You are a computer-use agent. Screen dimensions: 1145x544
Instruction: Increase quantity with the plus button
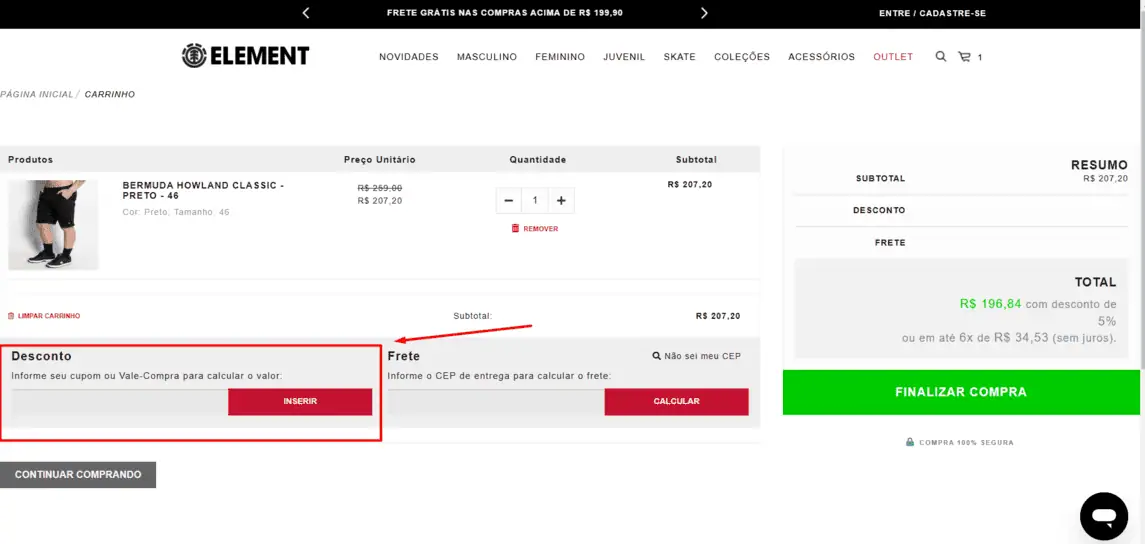coord(561,200)
